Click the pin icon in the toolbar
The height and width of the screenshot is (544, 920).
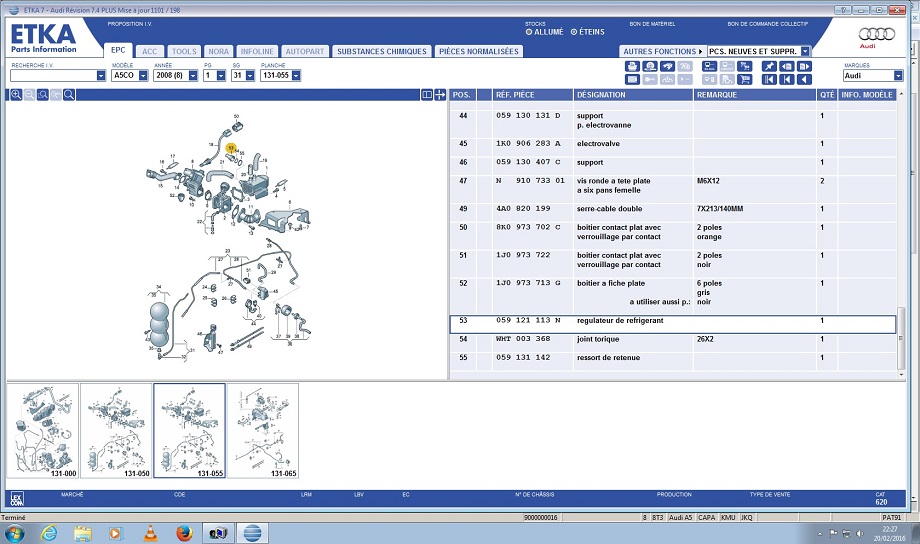tap(769, 66)
